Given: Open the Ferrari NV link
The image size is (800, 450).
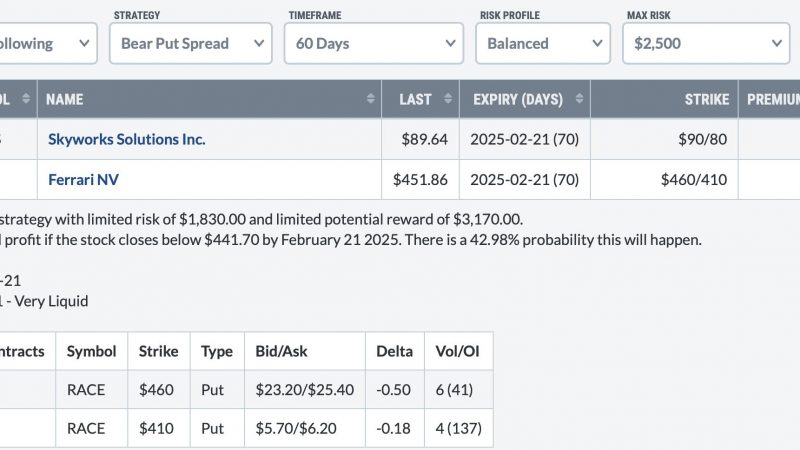Looking at the screenshot, I should (x=83, y=180).
